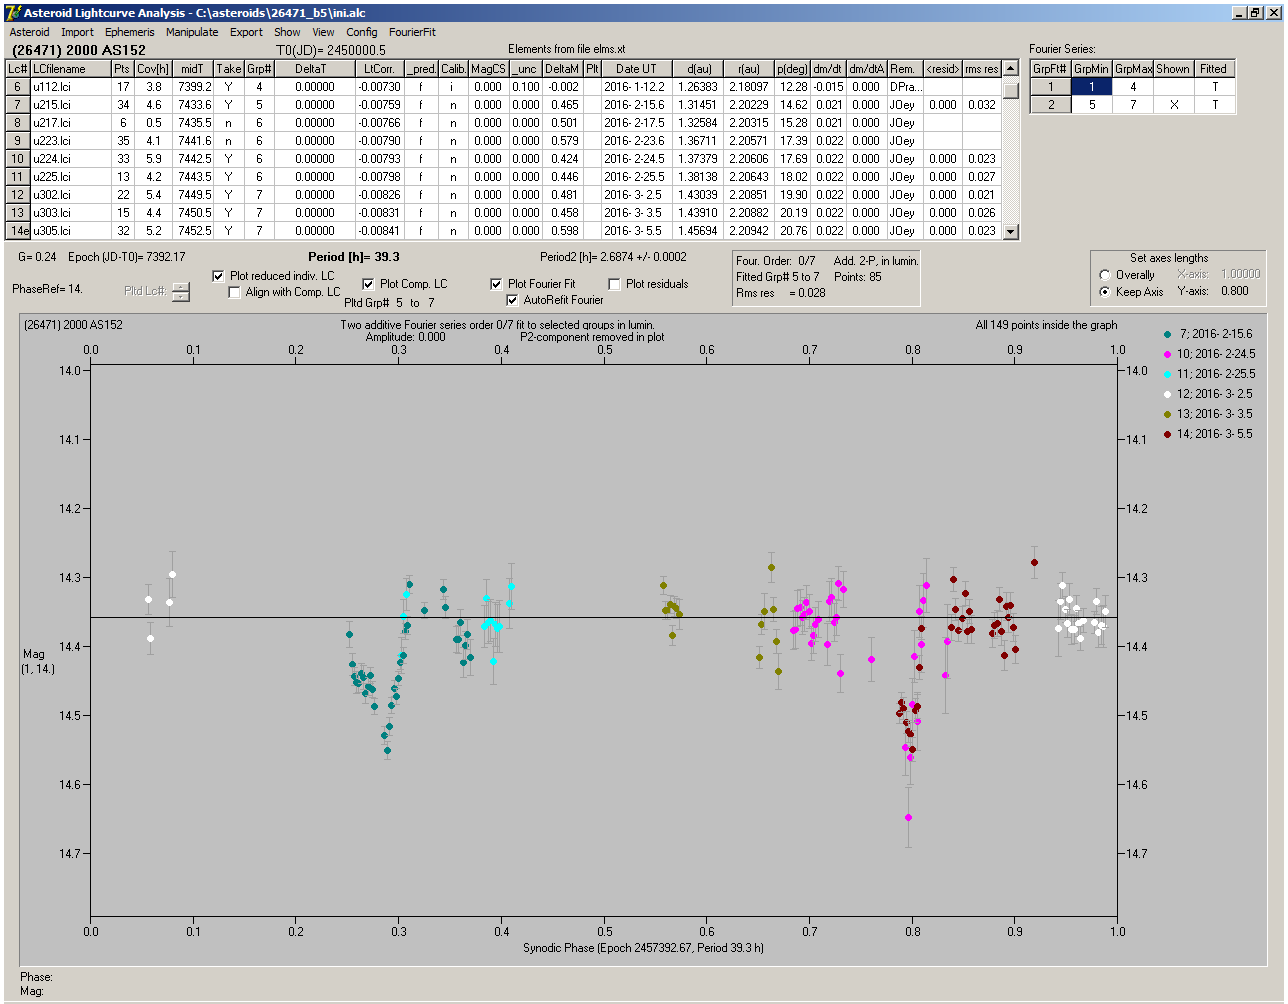Click the Fitted column header
This screenshot has width=1288, height=1004.
click(1214, 69)
